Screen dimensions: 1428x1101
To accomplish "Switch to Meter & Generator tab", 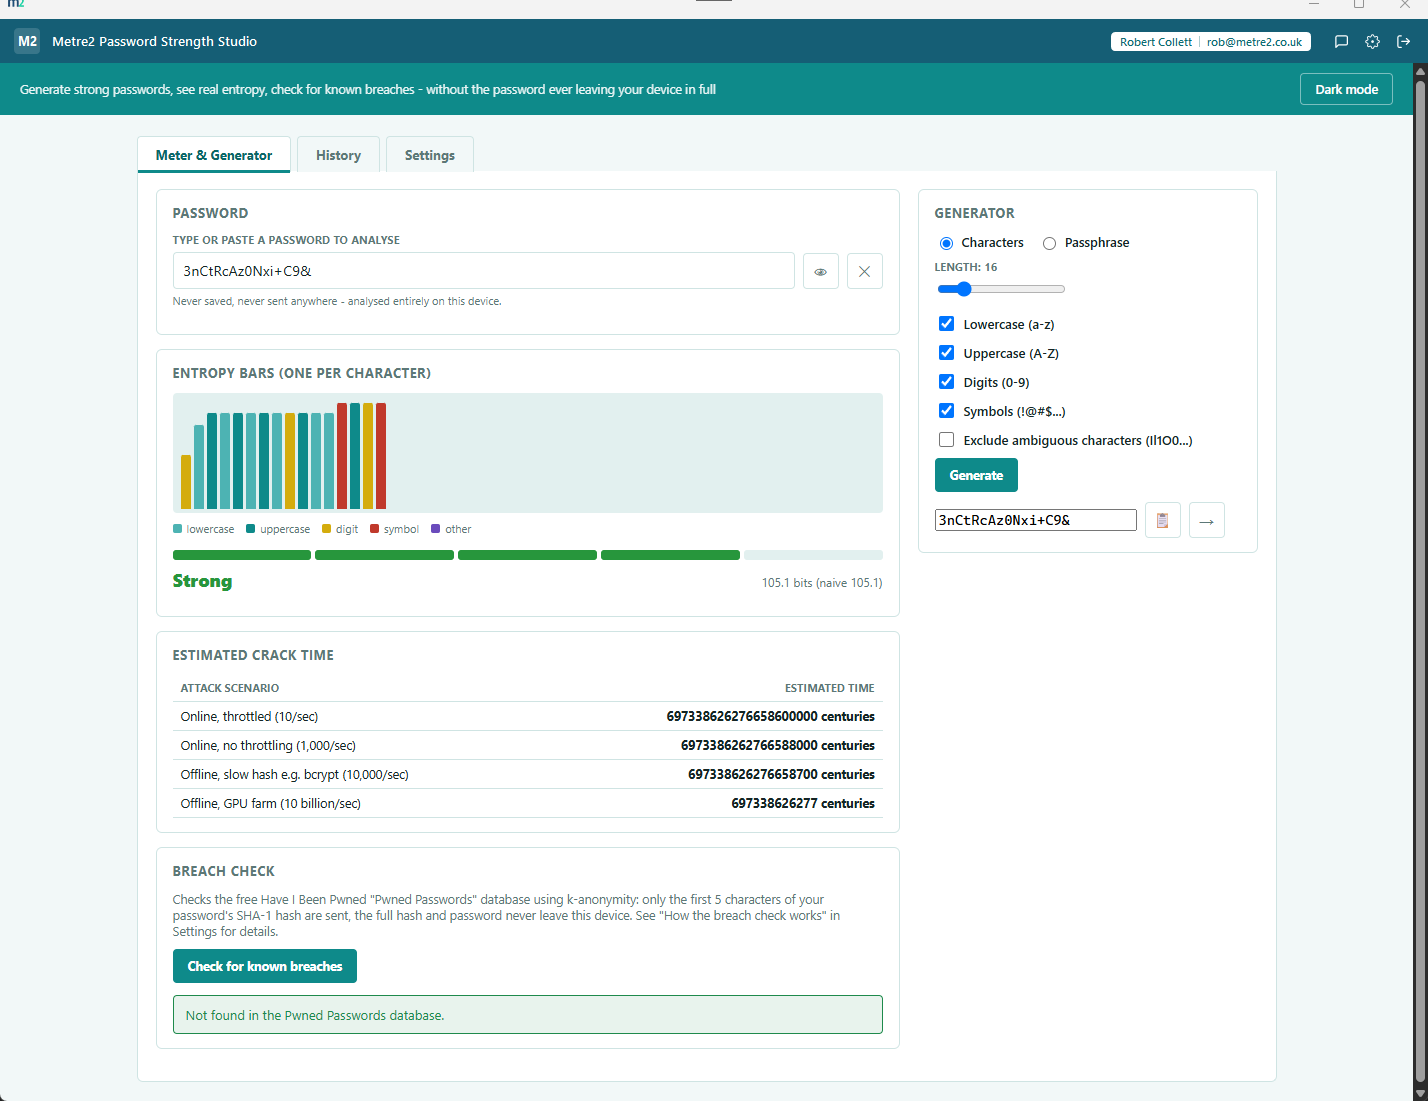I will pyautogui.click(x=214, y=155).
